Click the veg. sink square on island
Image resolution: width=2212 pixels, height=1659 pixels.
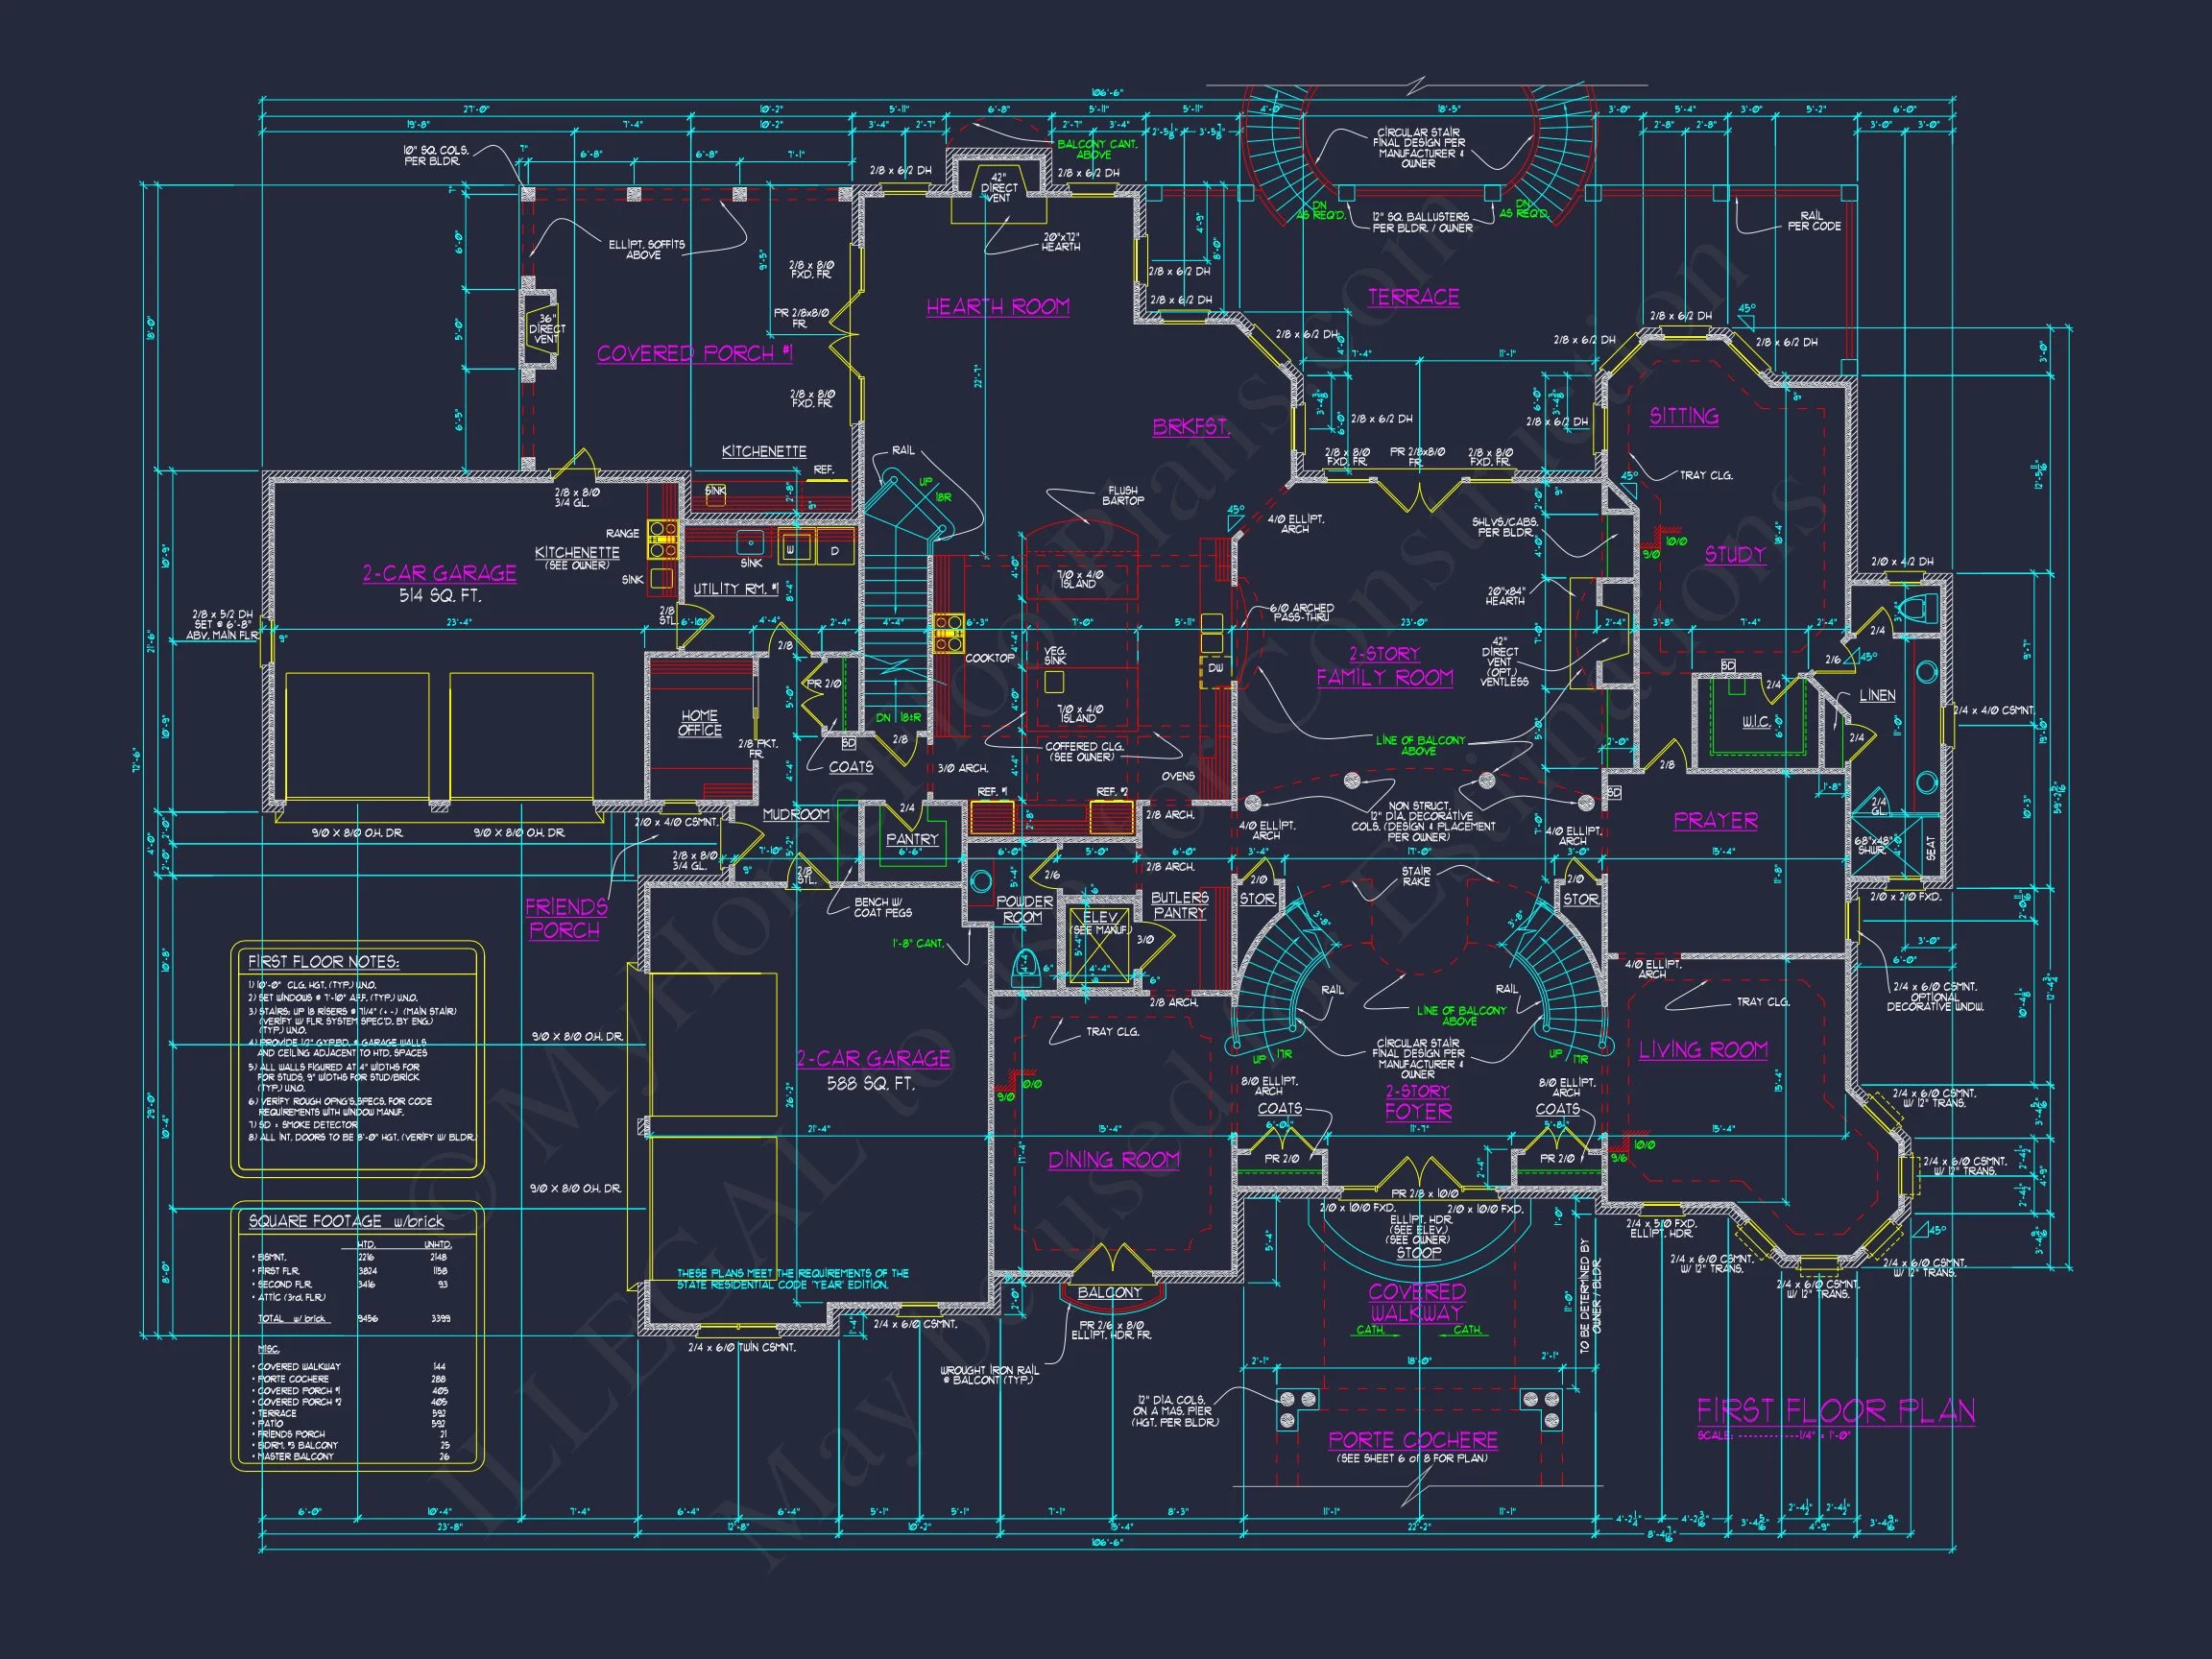(1053, 682)
